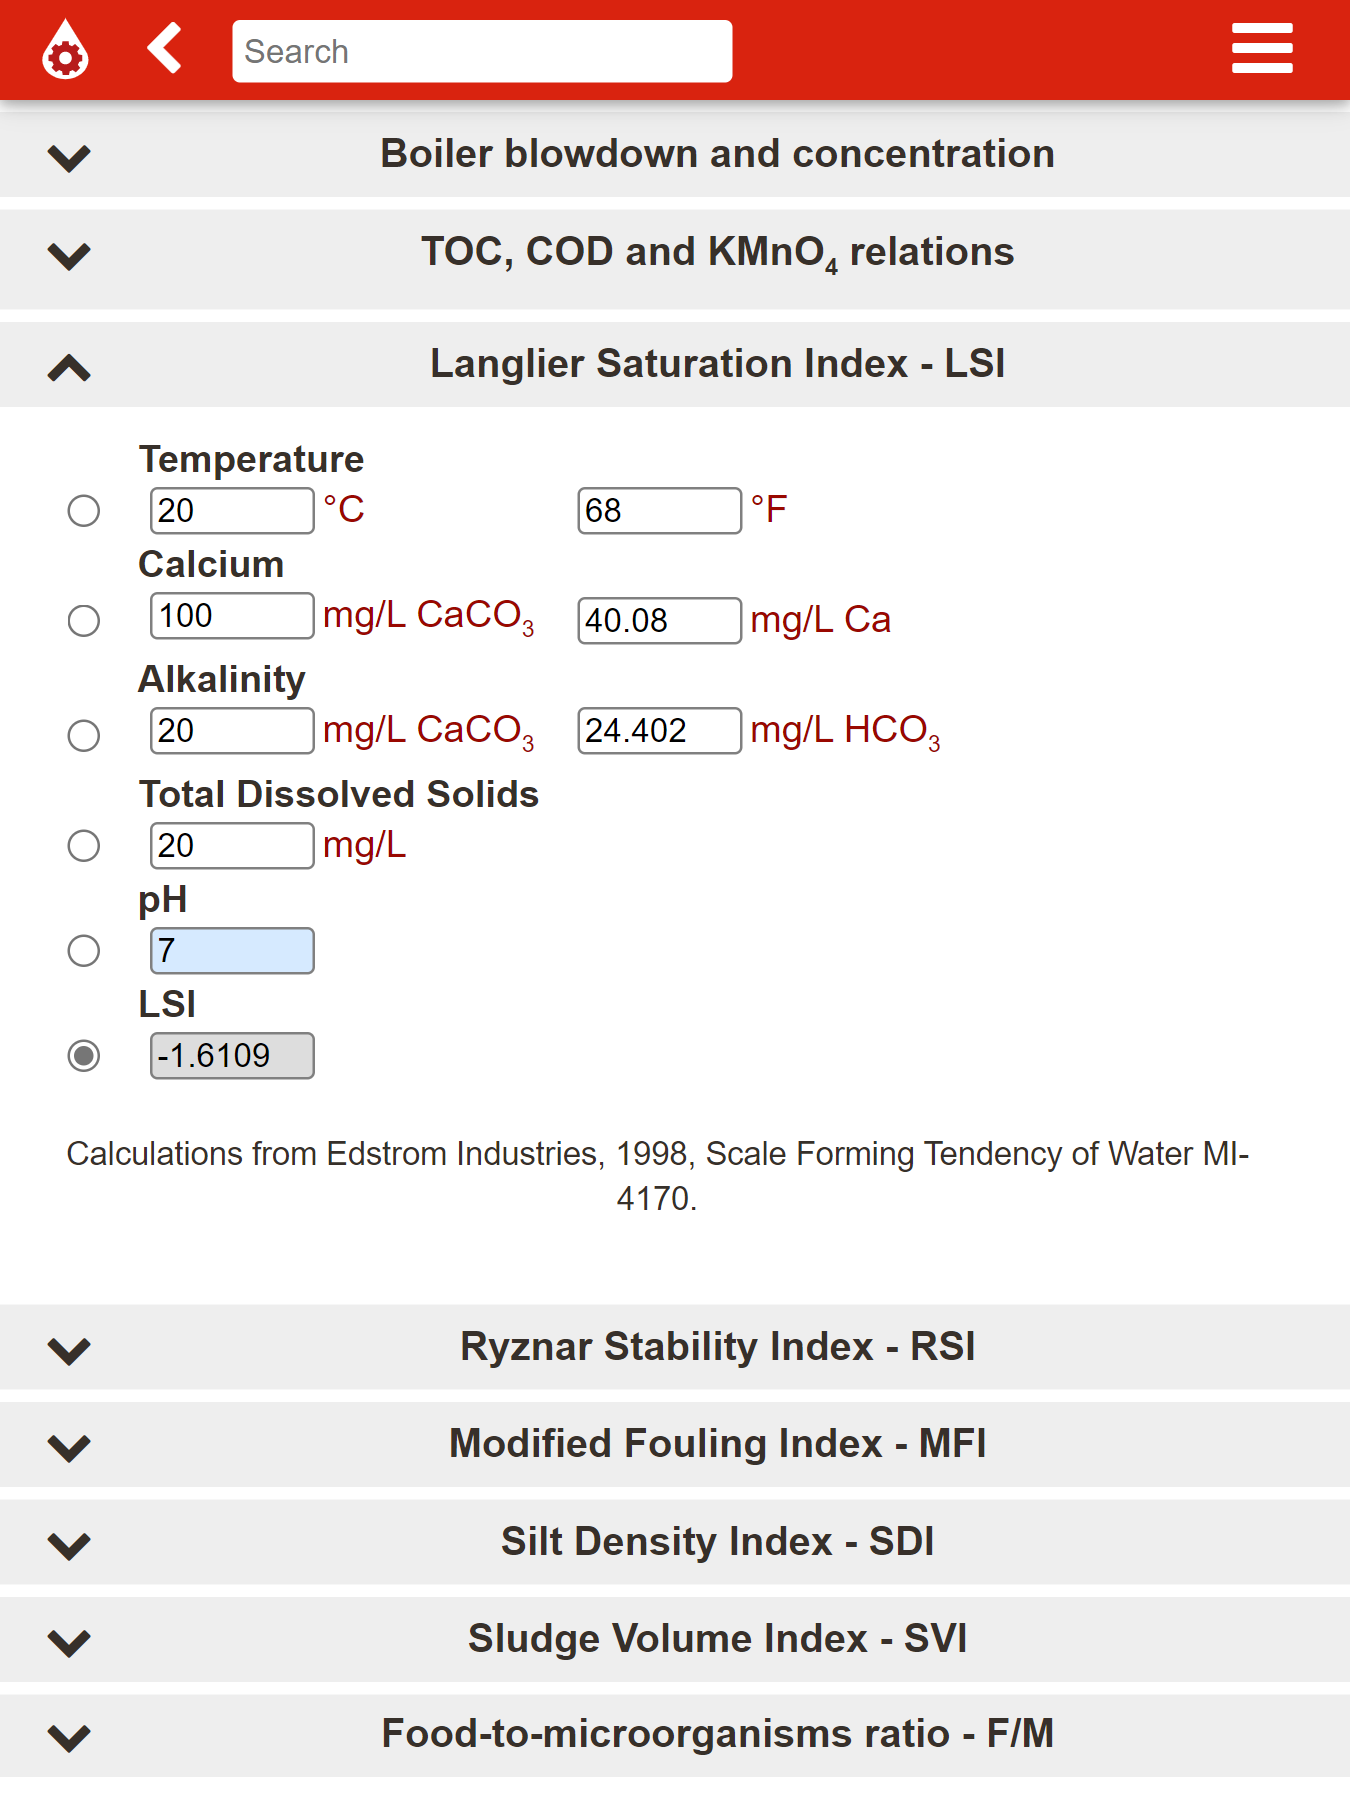The height and width of the screenshot is (1800, 1350).
Task: Tap the water drop gear logo icon
Action: (x=65, y=49)
